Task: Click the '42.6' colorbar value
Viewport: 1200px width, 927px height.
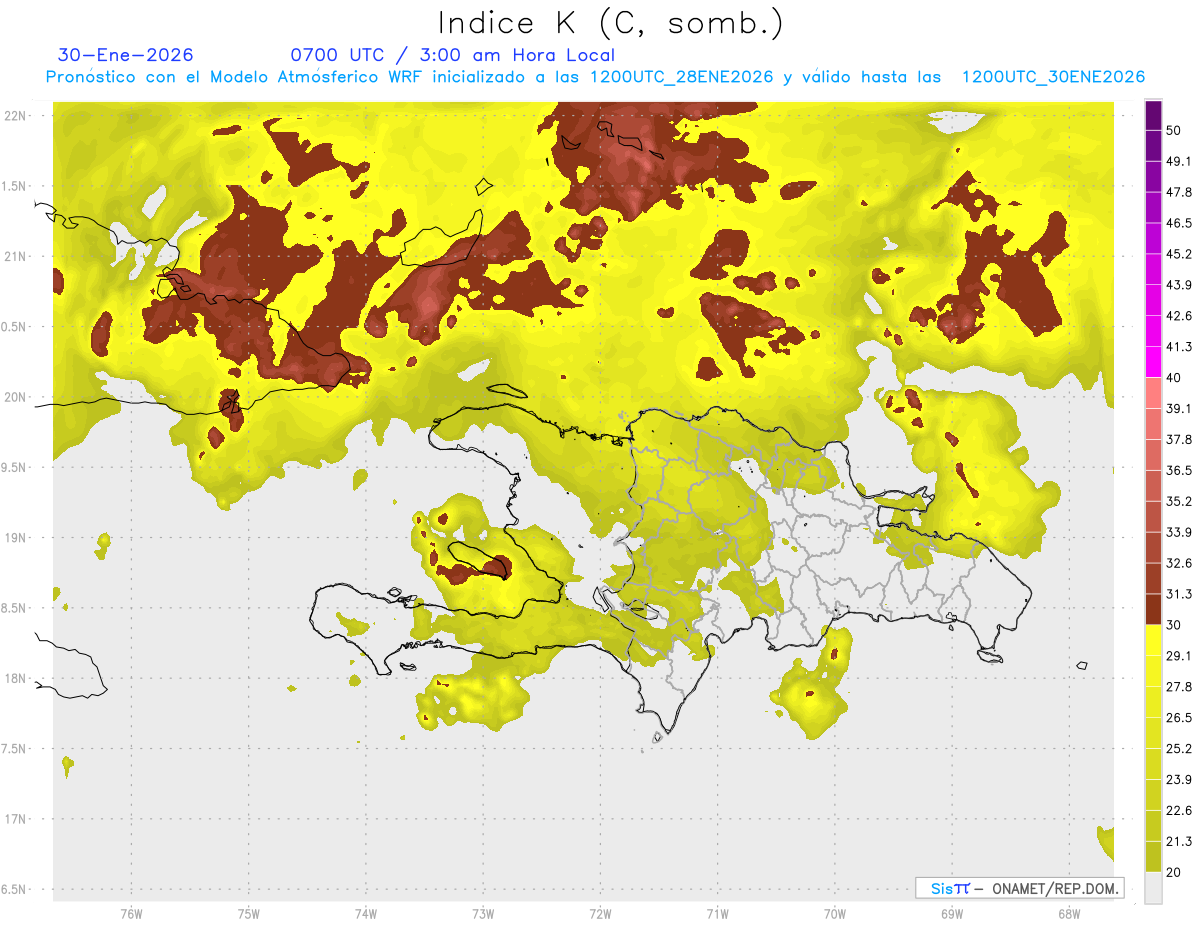Action: [1179, 316]
